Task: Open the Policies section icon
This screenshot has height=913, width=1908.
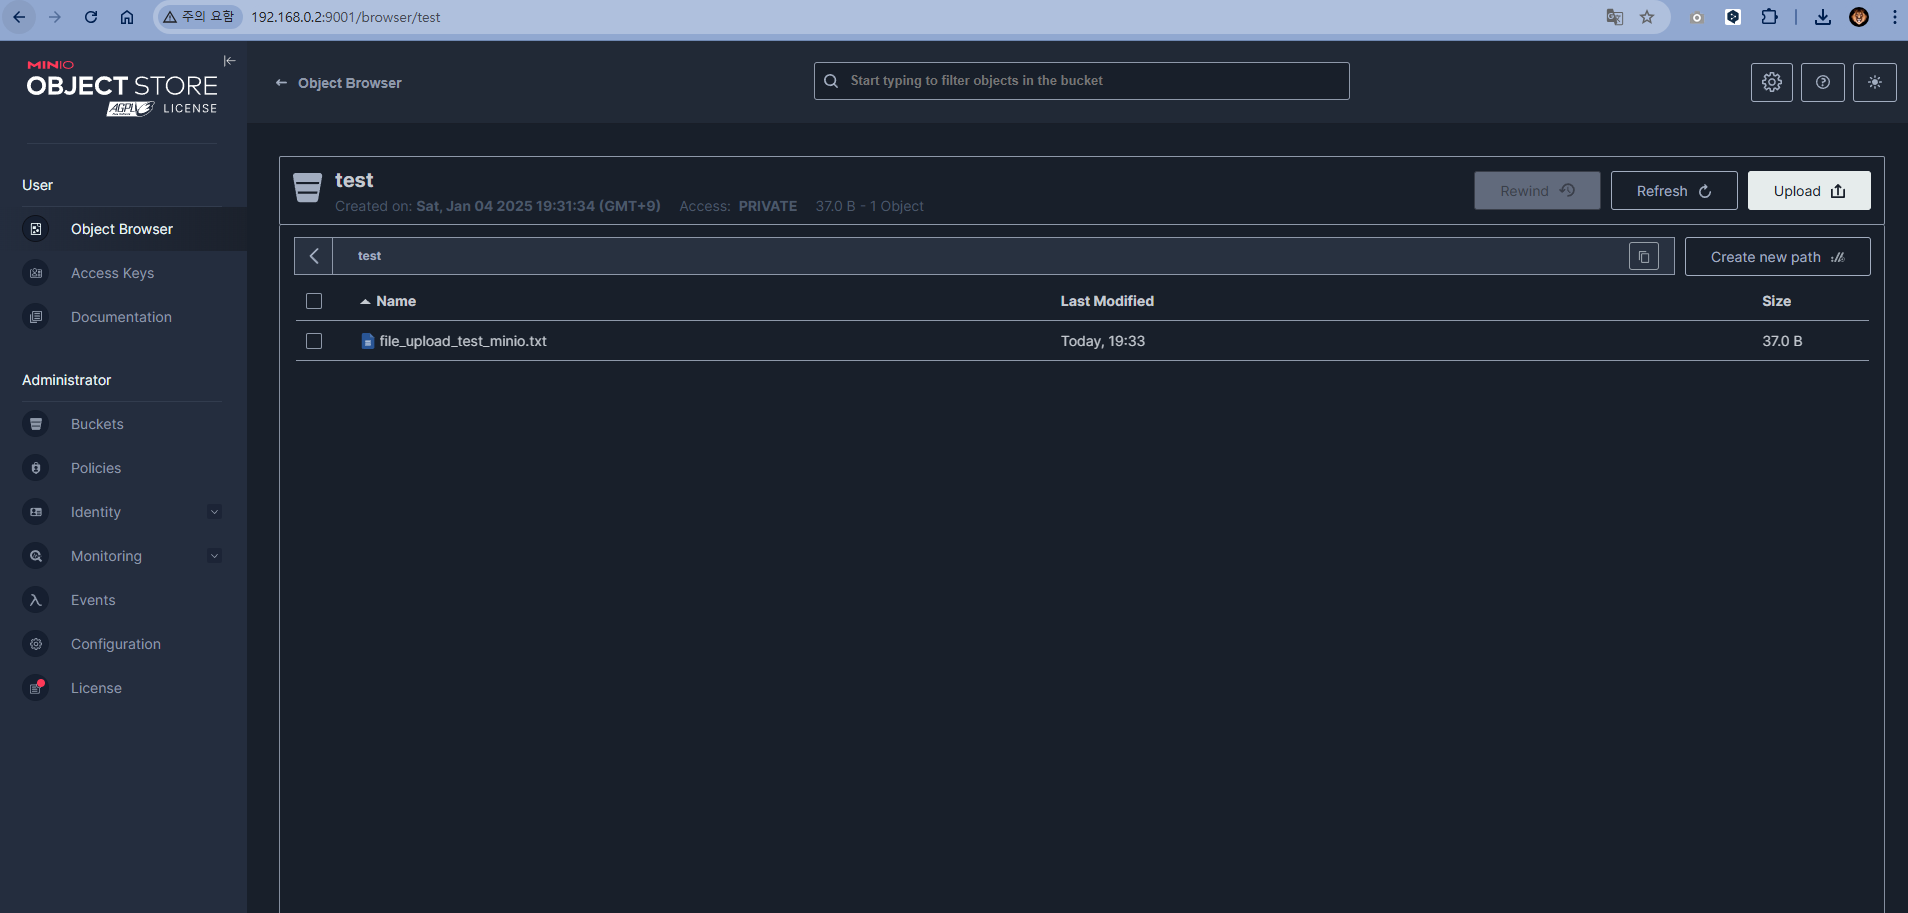Action: tap(36, 467)
